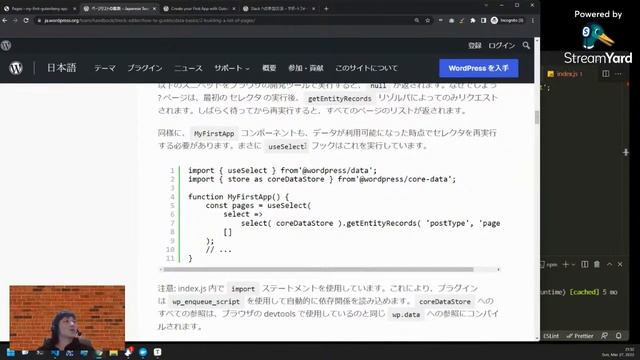Open the テーマ menu item
Image resolution: width=640 pixels, height=360 pixels.
(x=105, y=68)
